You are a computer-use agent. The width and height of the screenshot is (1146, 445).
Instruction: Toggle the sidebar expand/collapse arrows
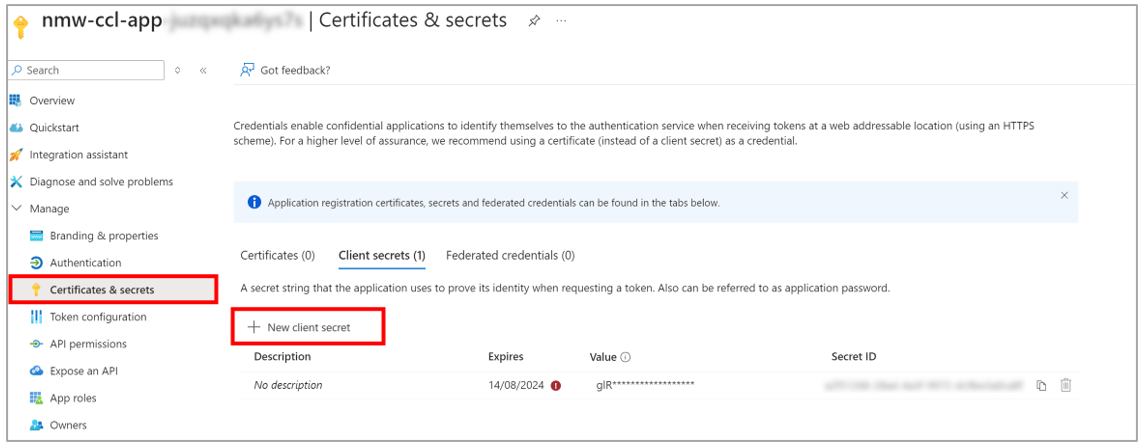pos(178,70)
